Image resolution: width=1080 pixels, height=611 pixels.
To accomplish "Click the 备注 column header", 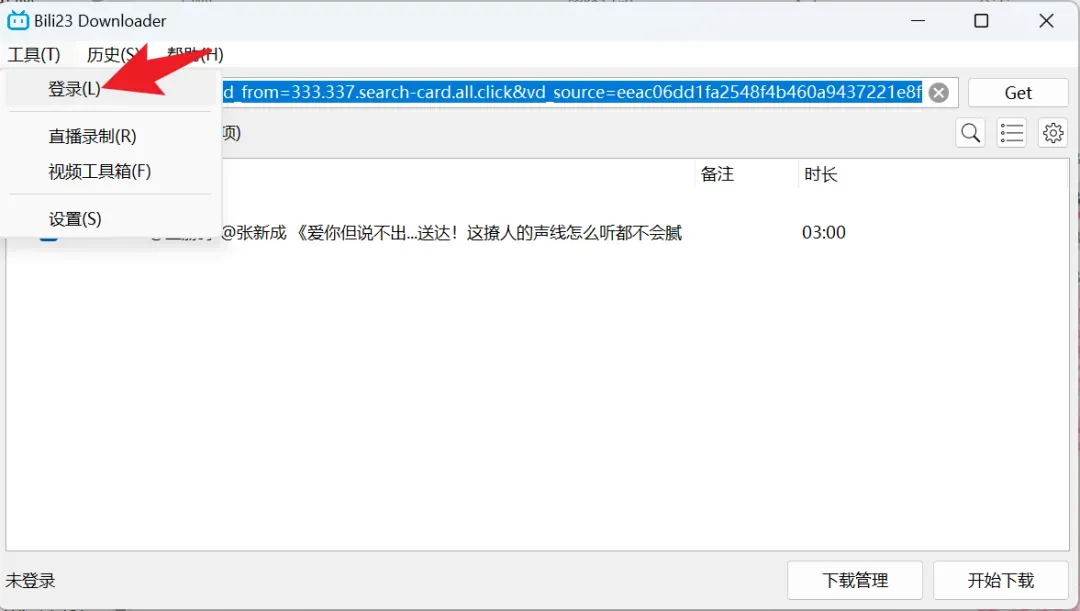I will [717, 174].
